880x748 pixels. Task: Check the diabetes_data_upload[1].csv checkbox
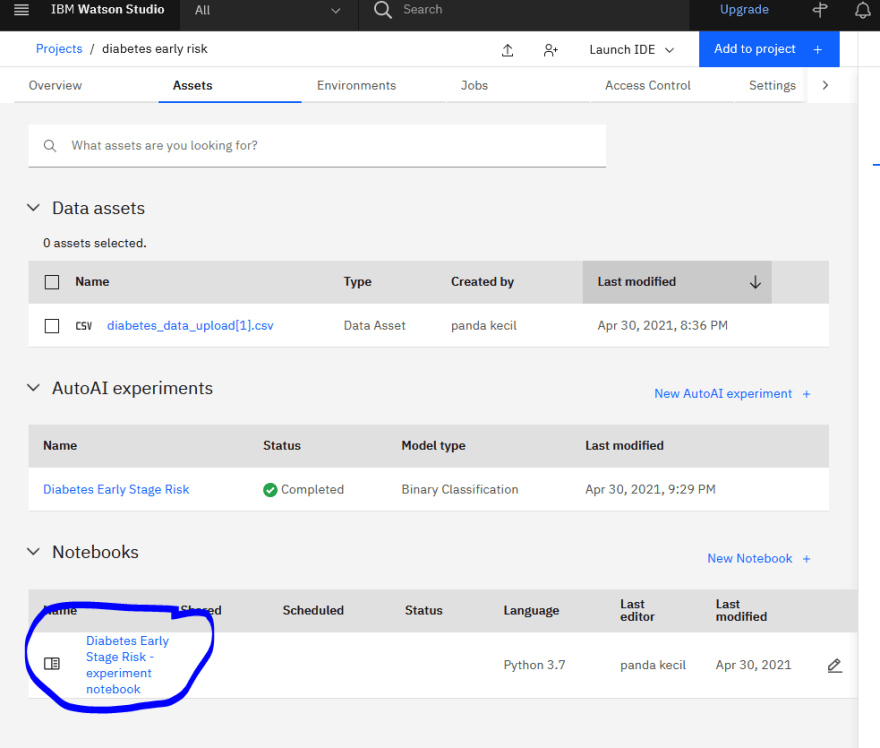tap(52, 326)
